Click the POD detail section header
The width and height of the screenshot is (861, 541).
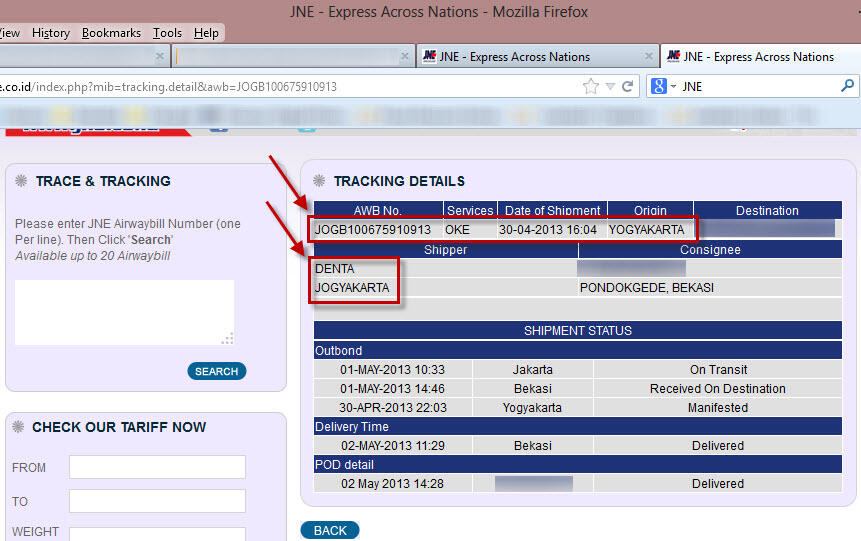click(x=578, y=465)
